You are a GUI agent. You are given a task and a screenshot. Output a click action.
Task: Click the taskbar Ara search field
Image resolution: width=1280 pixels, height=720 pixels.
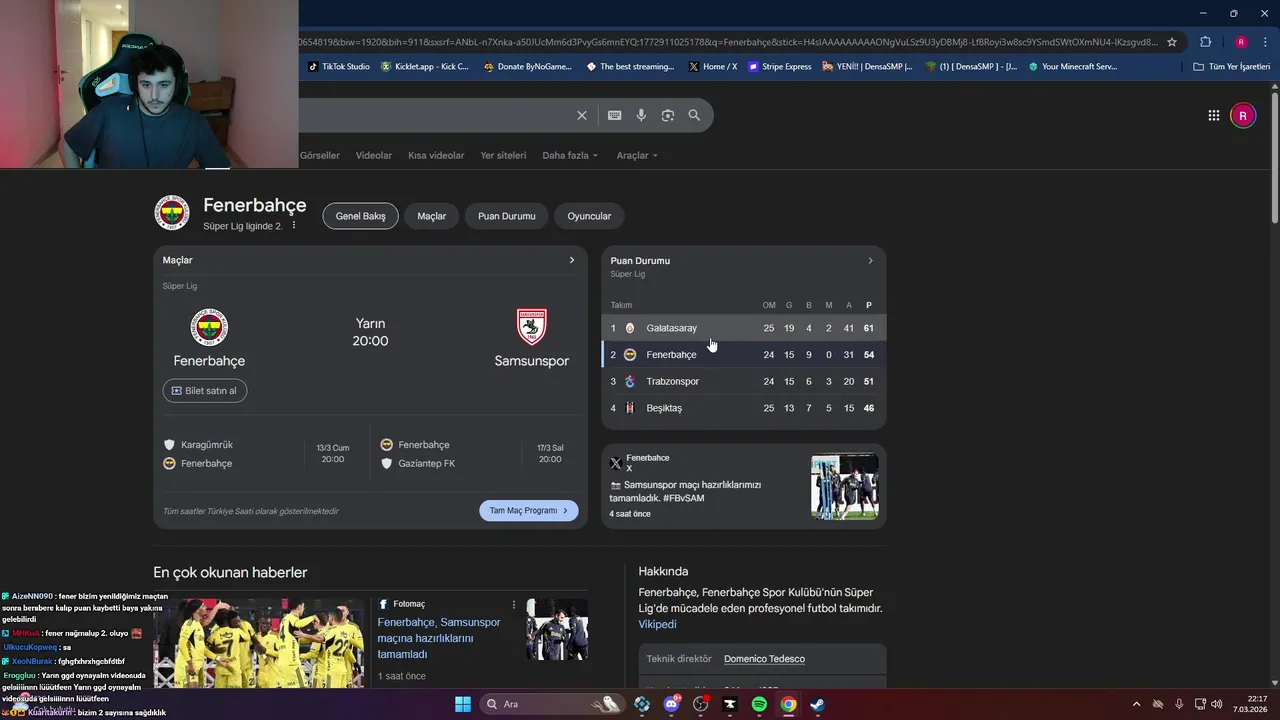click(553, 704)
